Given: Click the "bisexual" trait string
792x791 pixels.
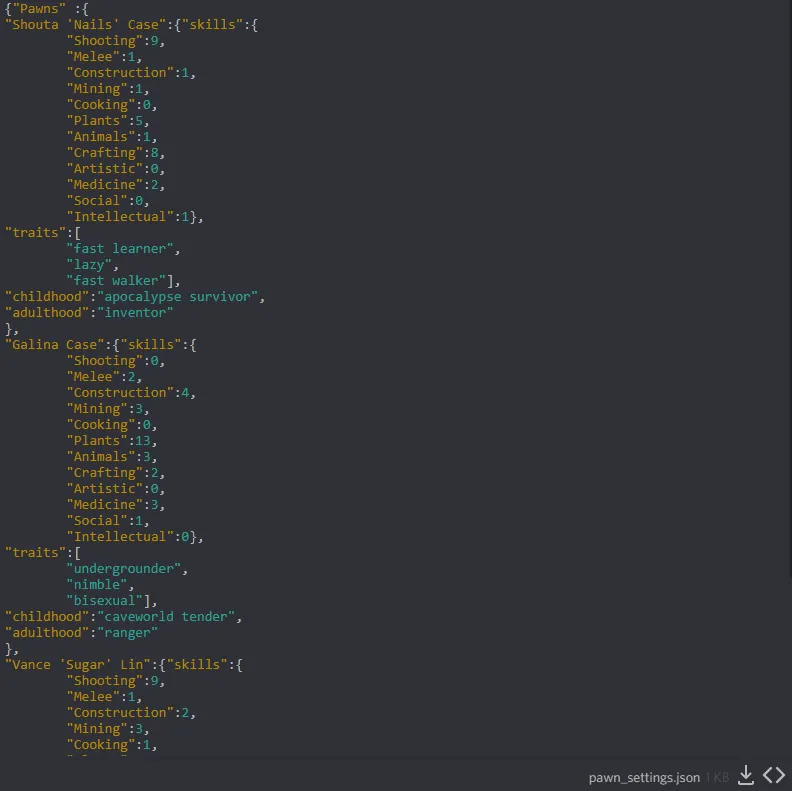Looking at the screenshot, I should pyautogui.click(x=108, y=600).
